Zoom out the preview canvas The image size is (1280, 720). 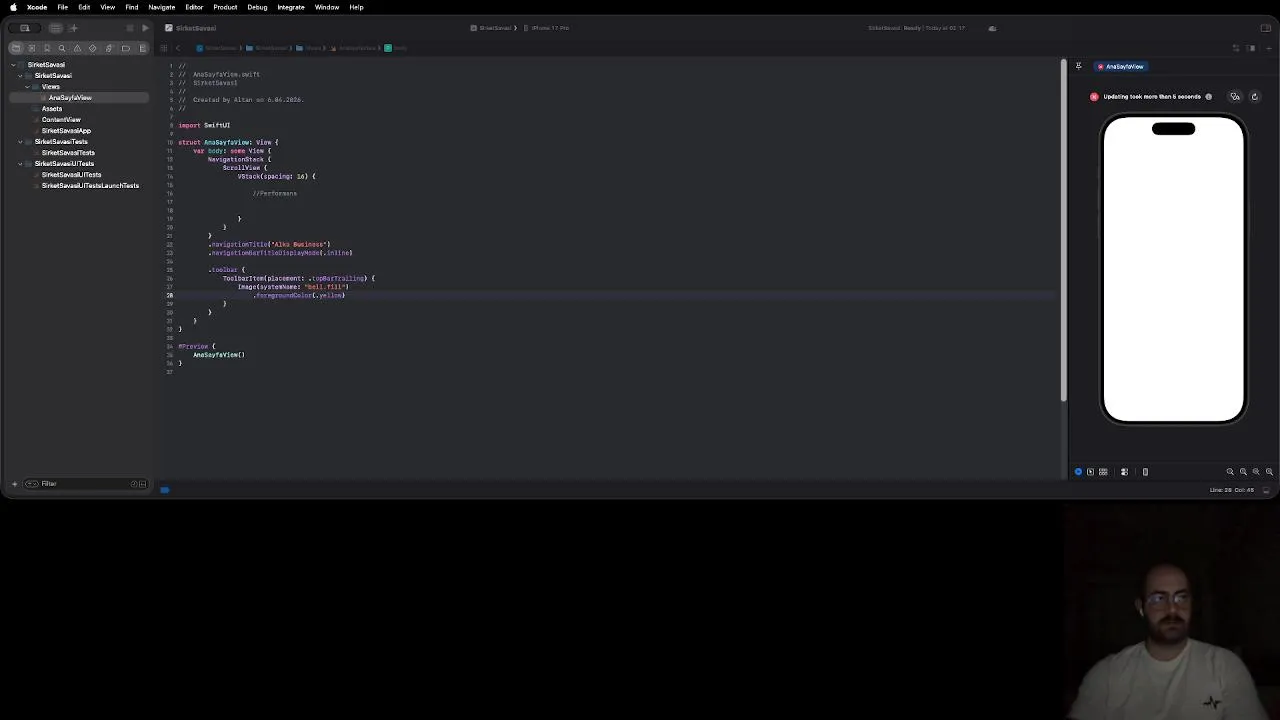[1230, 472]
